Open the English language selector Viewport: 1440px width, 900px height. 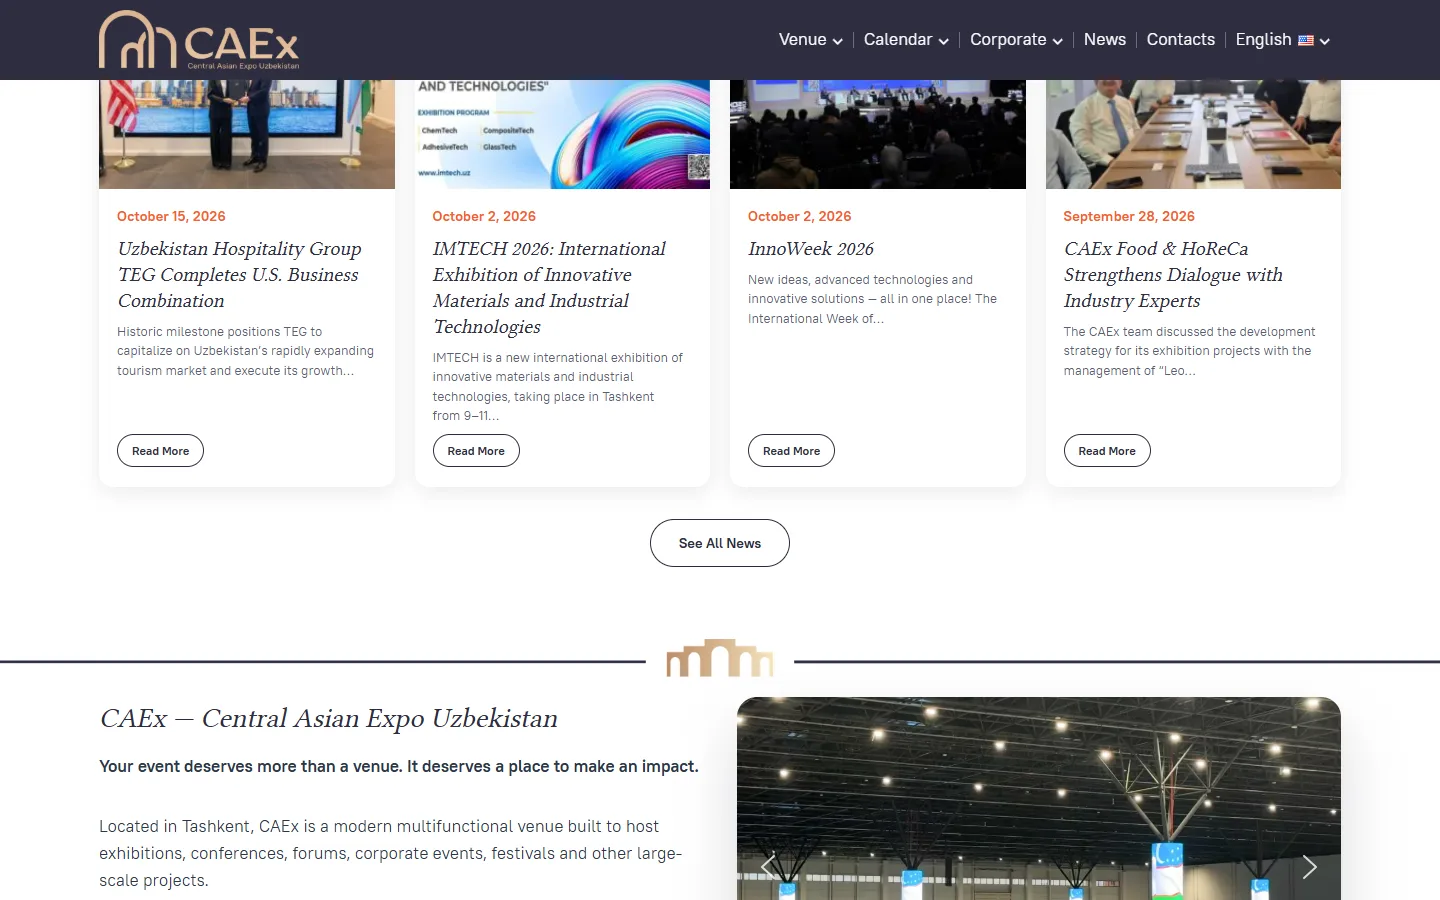[1282, 40]
